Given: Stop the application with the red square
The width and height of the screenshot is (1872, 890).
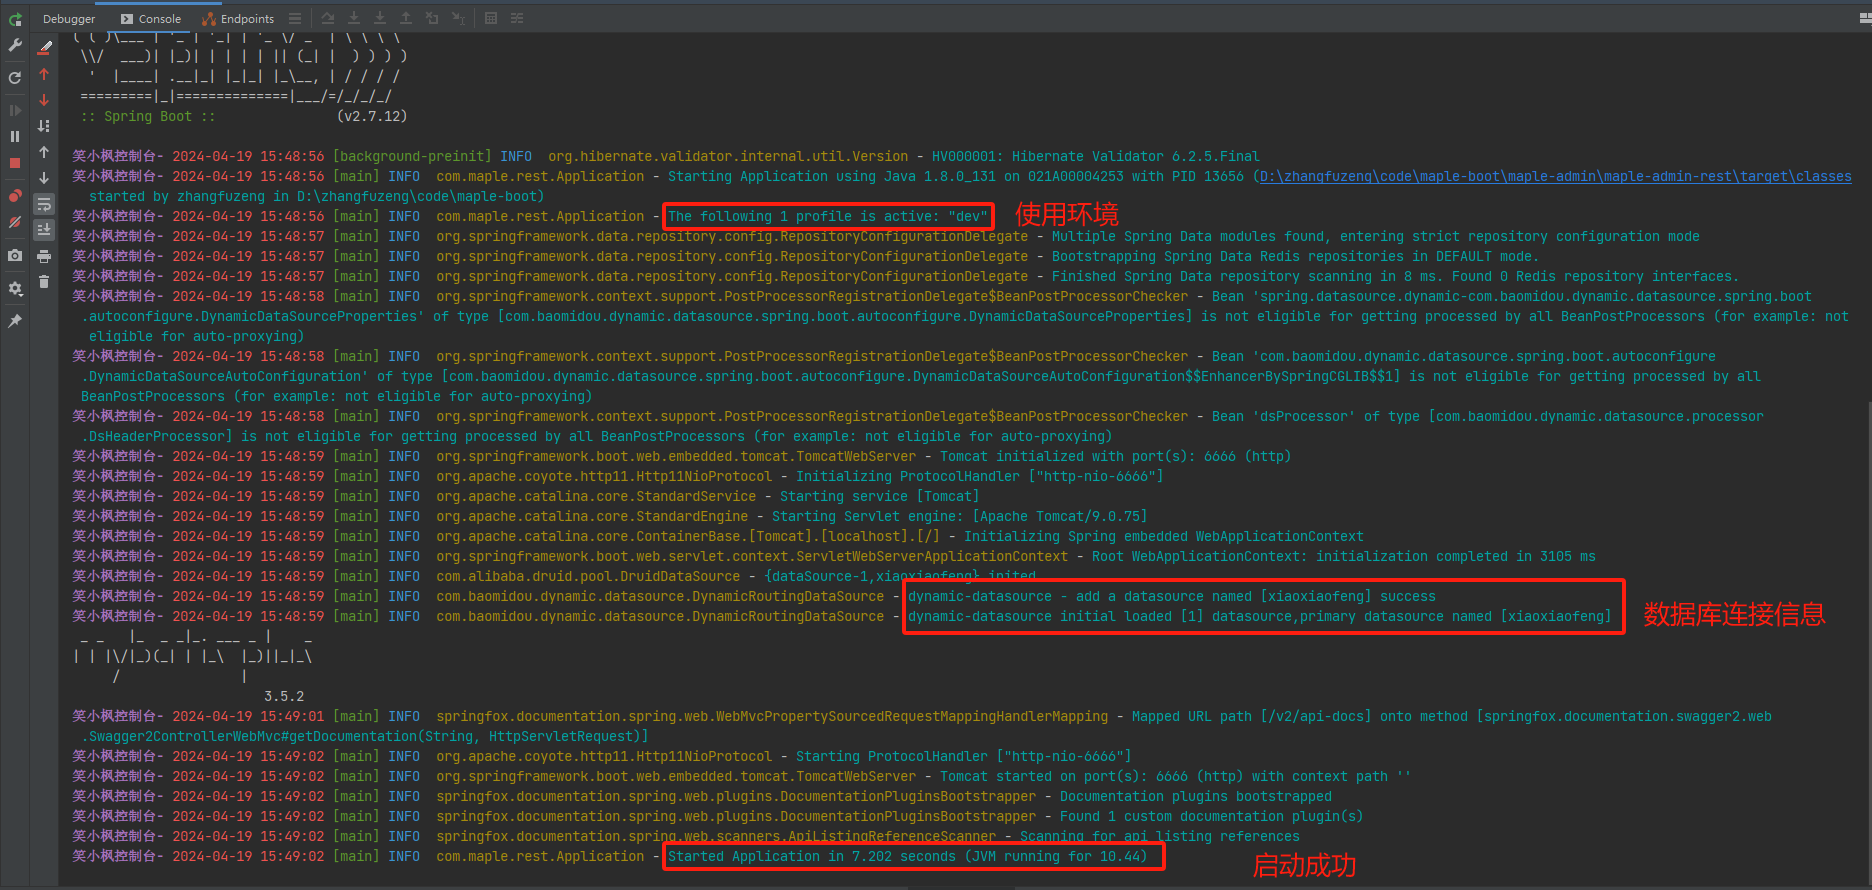Looking at the screenshot, I should pyautogui.click(x=15, y=162).
